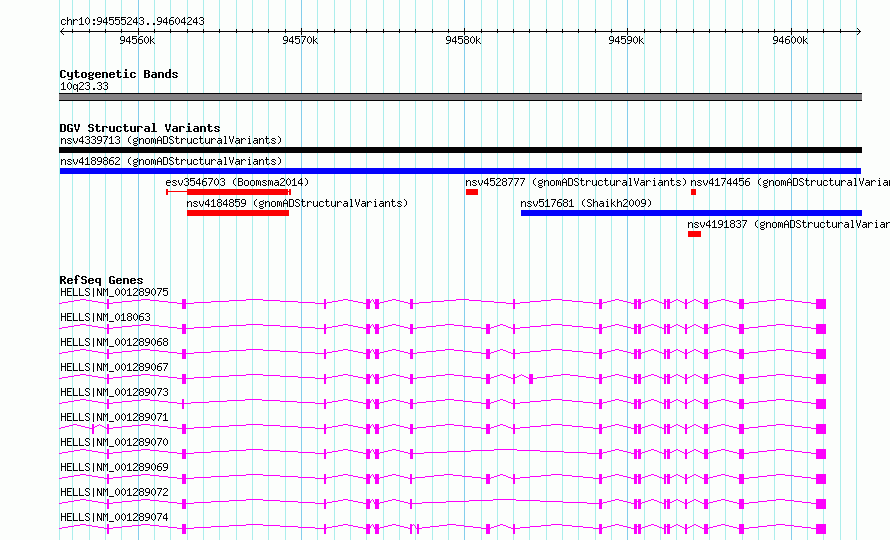The height and width of the screenshot is (540, 890).
Task: Click the last exon block of NM_001289069
Action: click(x=821, y=479)
